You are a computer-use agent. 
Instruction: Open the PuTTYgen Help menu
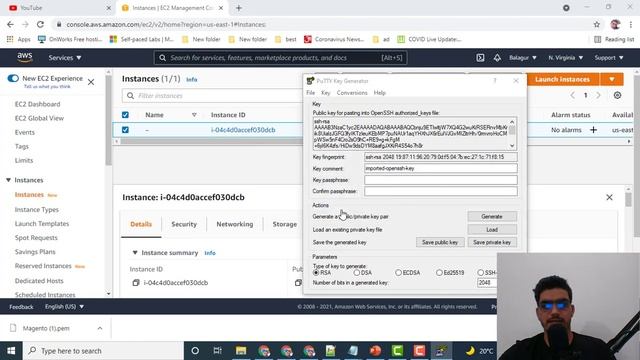[x=380, y=93]
